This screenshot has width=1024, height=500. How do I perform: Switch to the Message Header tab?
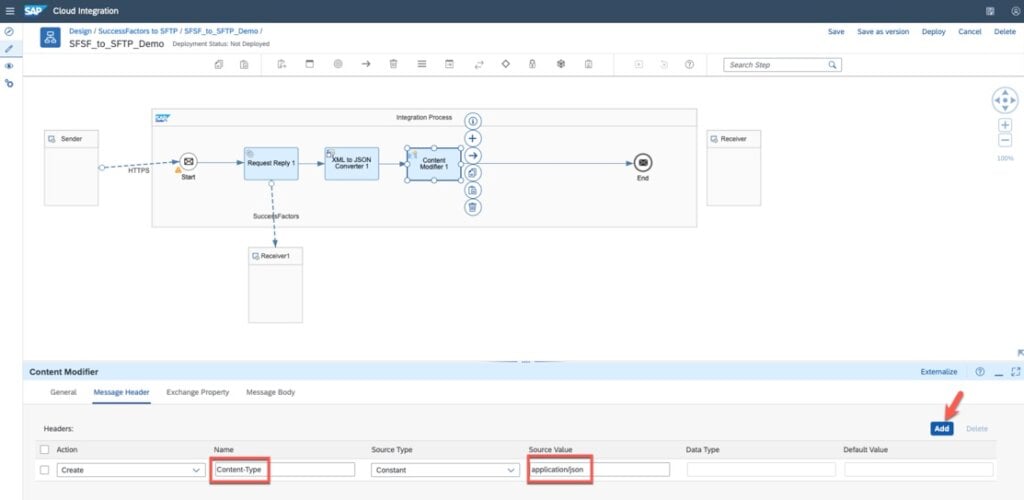coord(121,392)
